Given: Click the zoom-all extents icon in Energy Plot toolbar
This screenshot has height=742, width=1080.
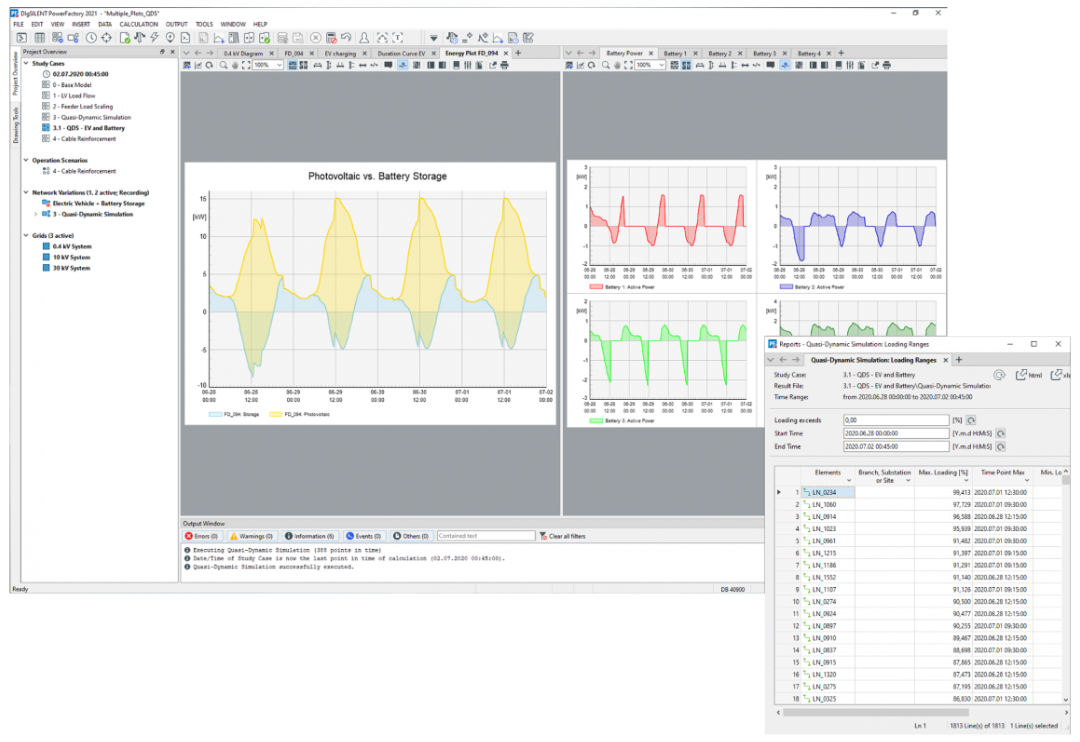Looking at the screenshot, I should click(246, 65).
